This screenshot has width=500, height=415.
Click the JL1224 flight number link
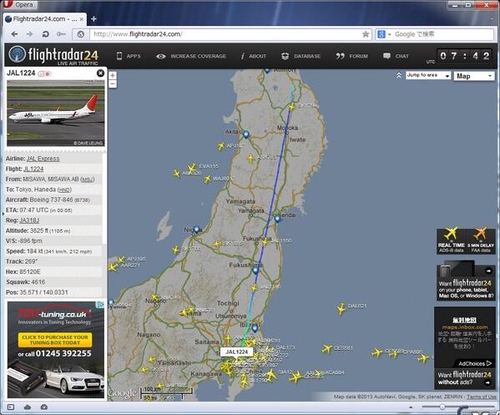[x=33, y=169]
